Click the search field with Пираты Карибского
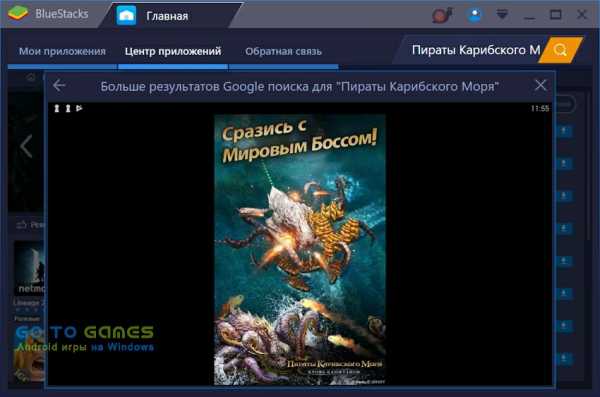Viewport: 600px width, 397px height. [474, 50]
